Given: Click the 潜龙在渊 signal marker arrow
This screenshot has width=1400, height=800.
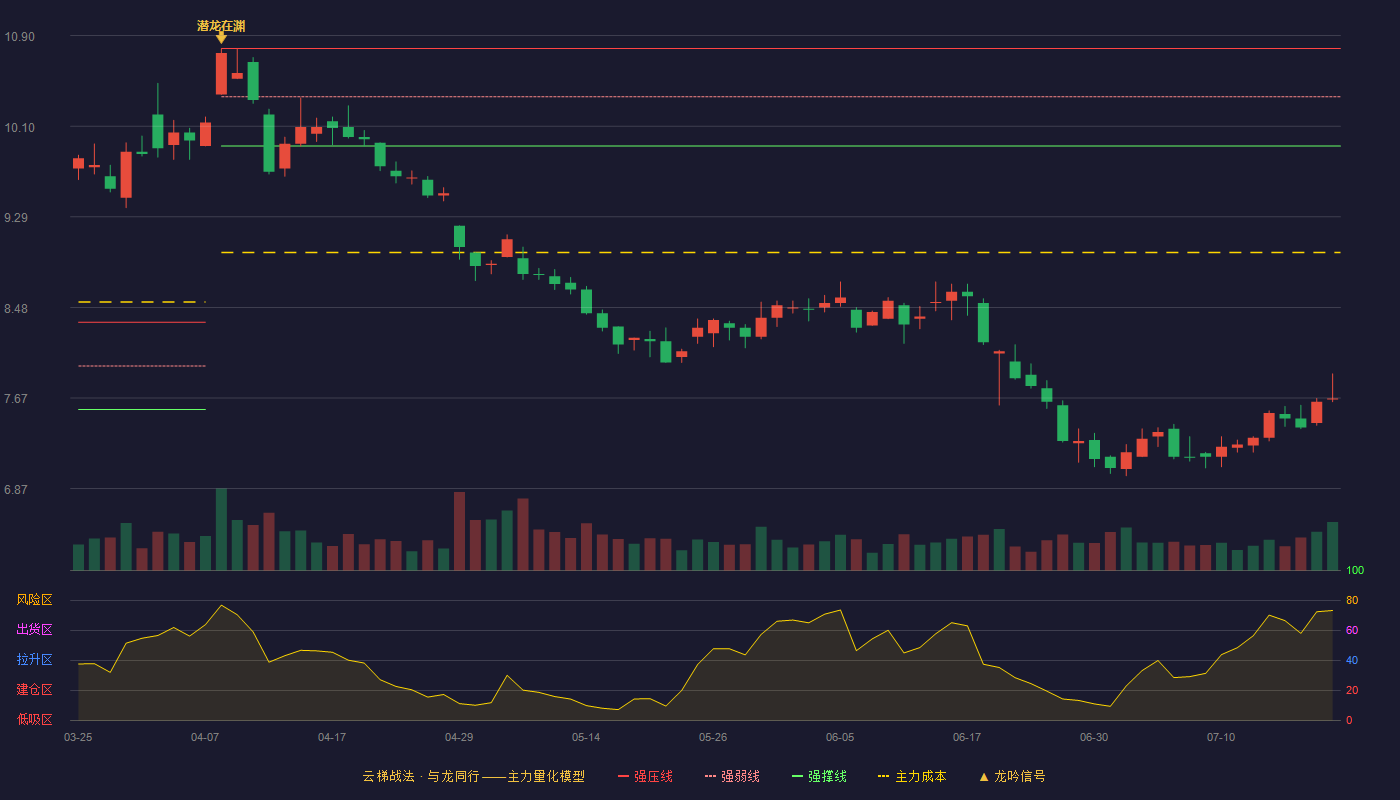Looking at the screenshot, I should [221, 38].
